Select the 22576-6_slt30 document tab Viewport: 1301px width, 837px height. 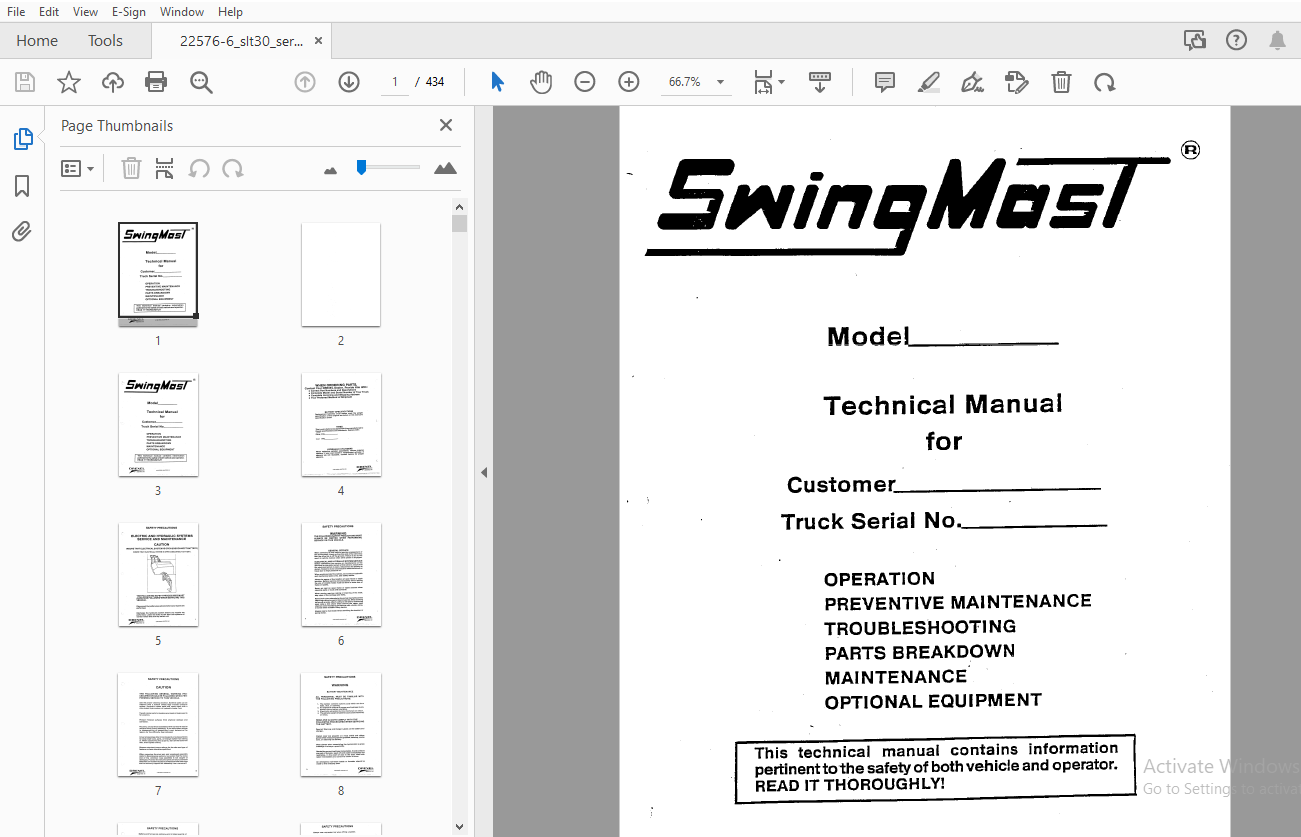[242, 41]
